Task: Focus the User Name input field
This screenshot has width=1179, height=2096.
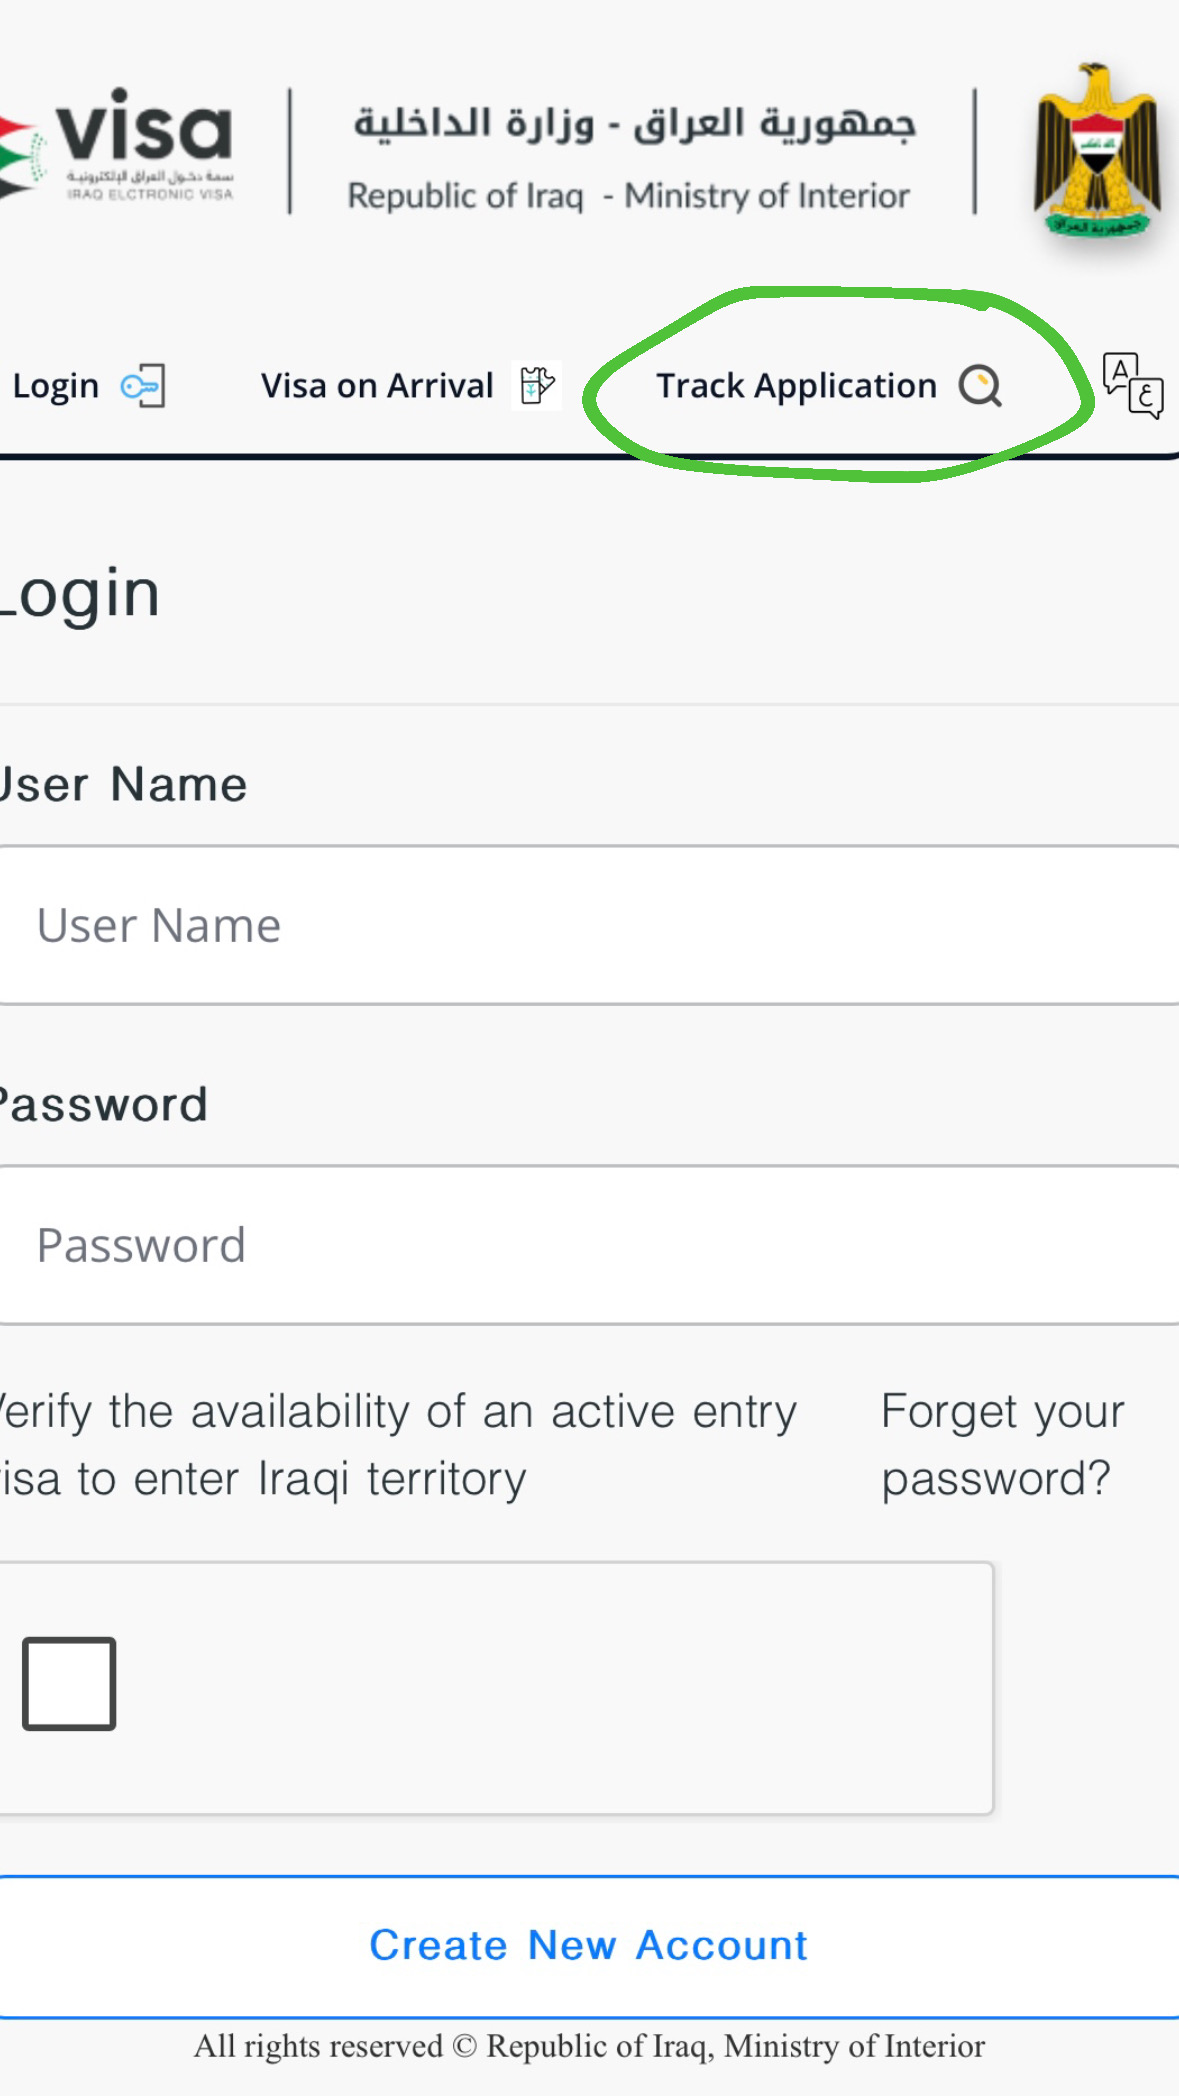Action: pos(590,925)
